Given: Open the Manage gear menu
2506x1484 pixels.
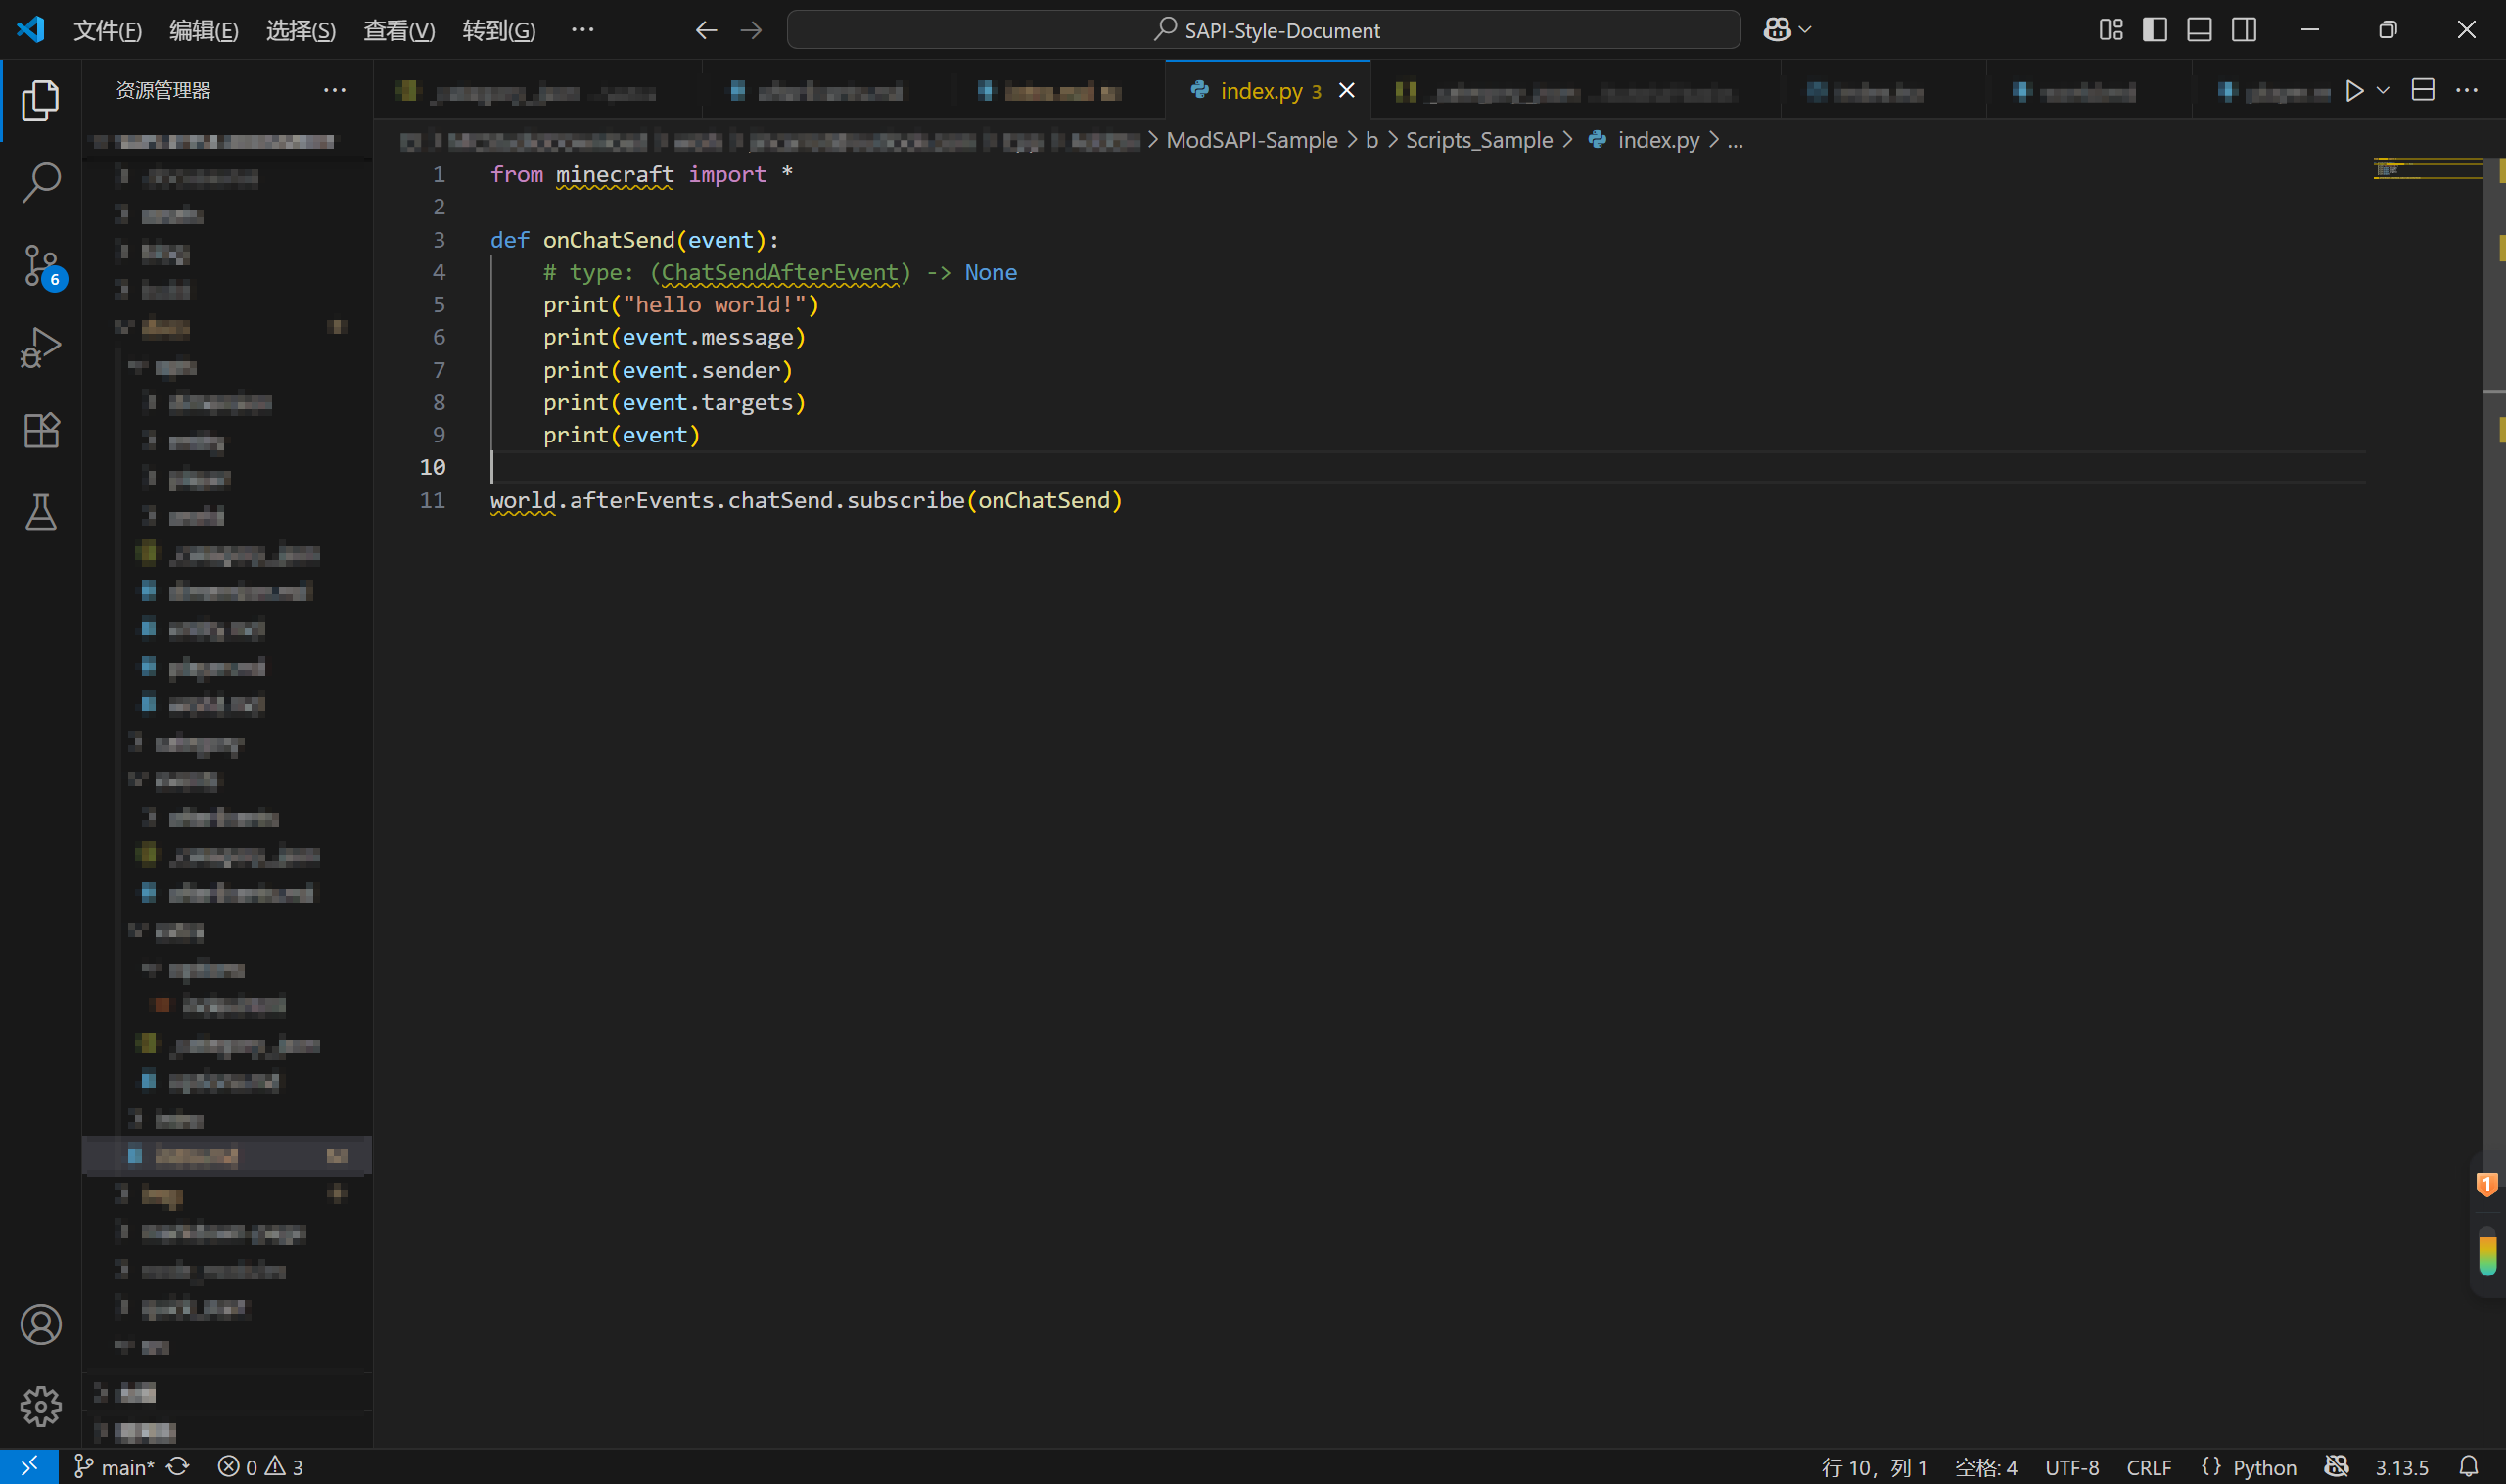Looking at the screenshot, I should point(40,1406).
